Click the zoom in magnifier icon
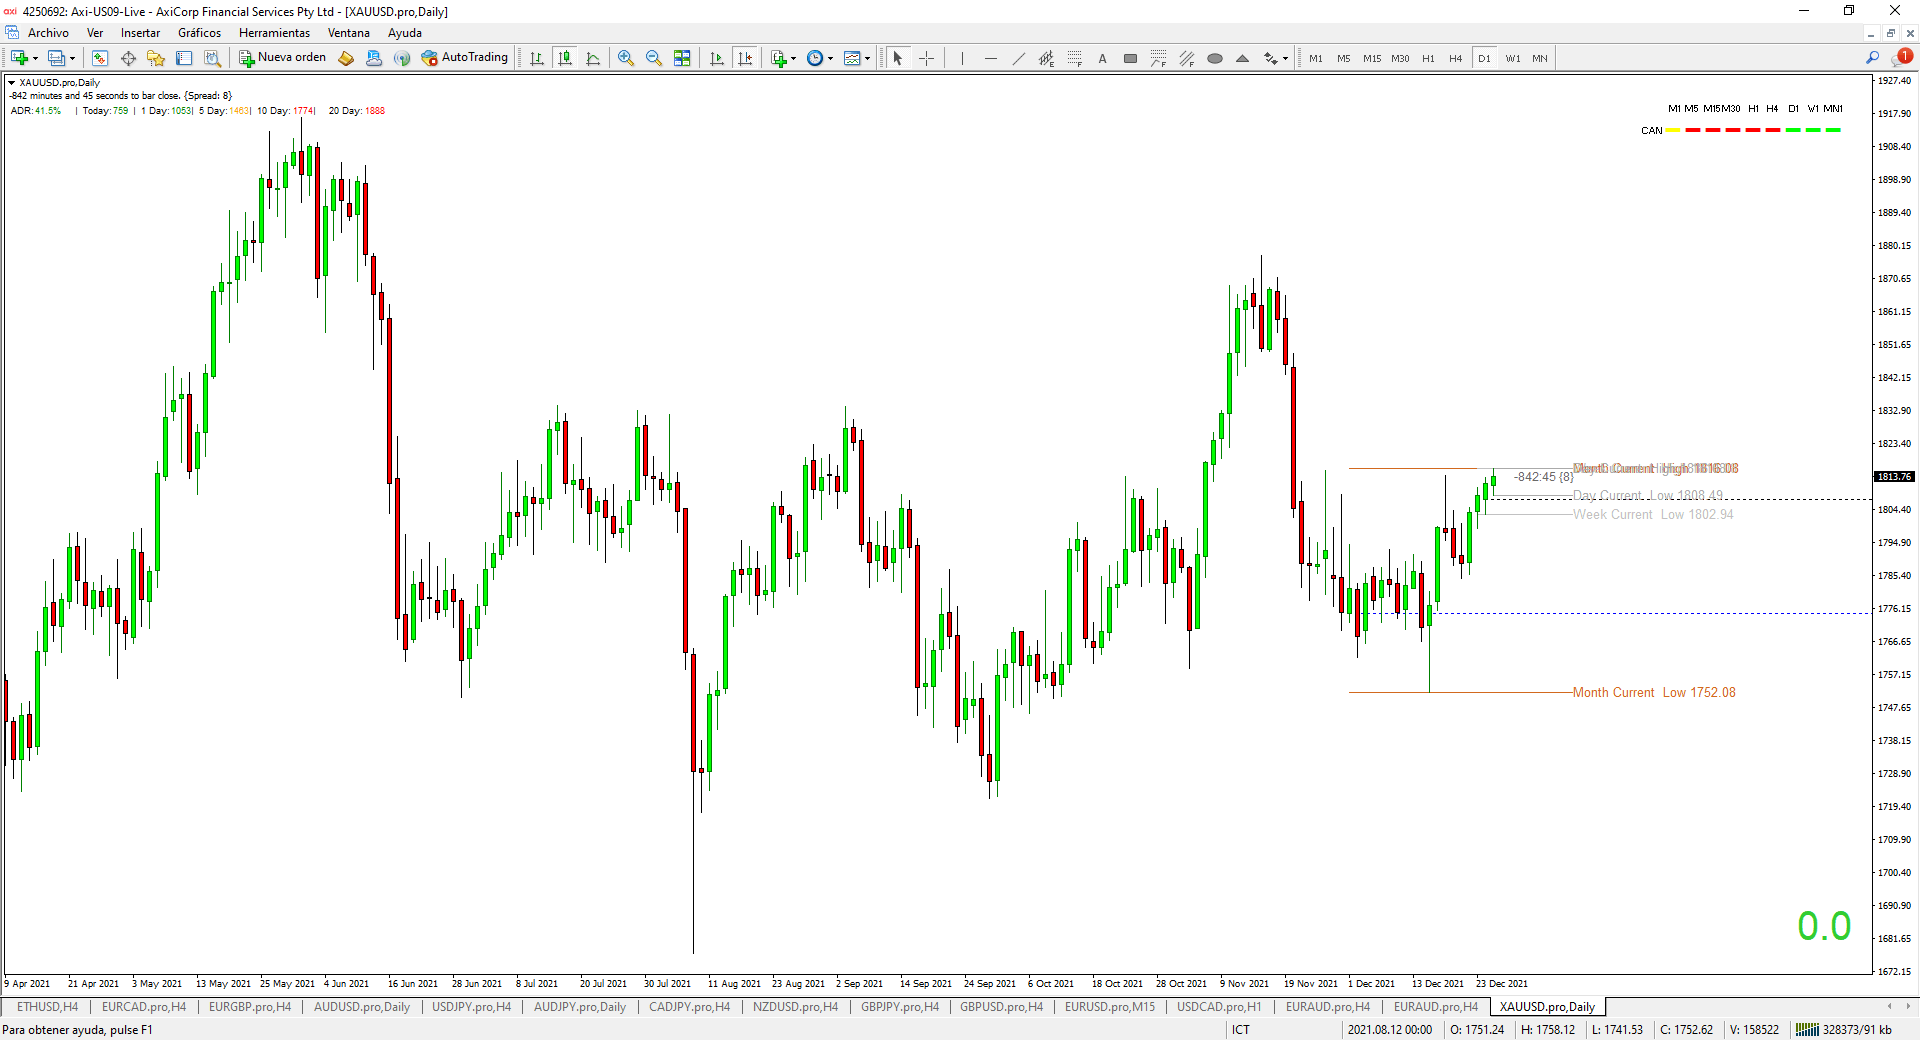1920x1040 pixels. [626, 58]
